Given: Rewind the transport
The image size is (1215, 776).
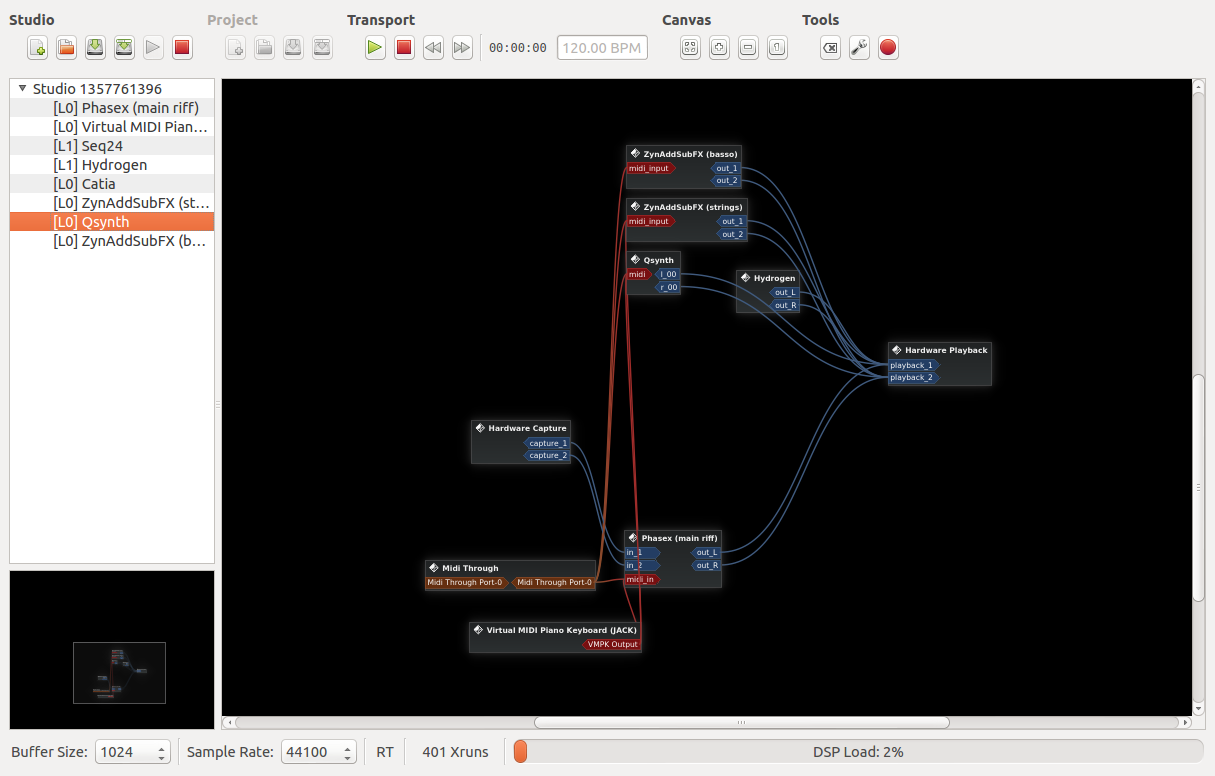Looking at the screenshot, I should point(433,47).
